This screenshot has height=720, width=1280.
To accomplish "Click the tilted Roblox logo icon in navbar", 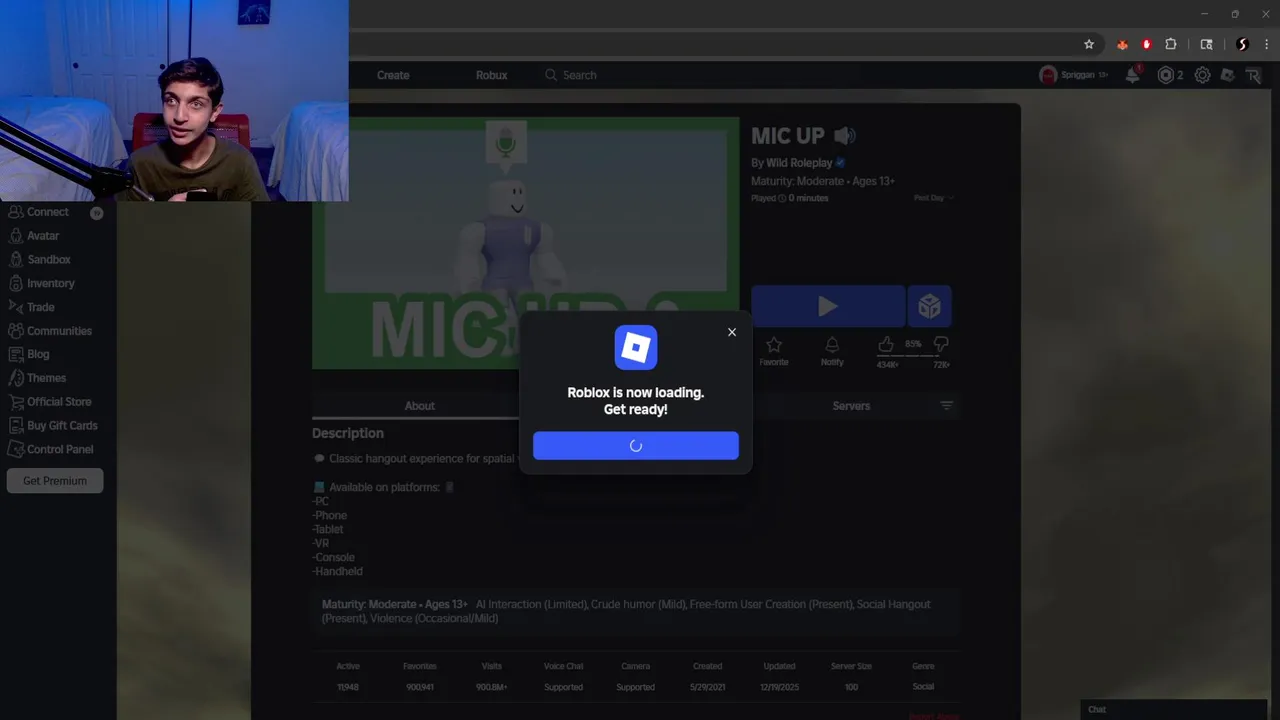I will pos(1227,75).
